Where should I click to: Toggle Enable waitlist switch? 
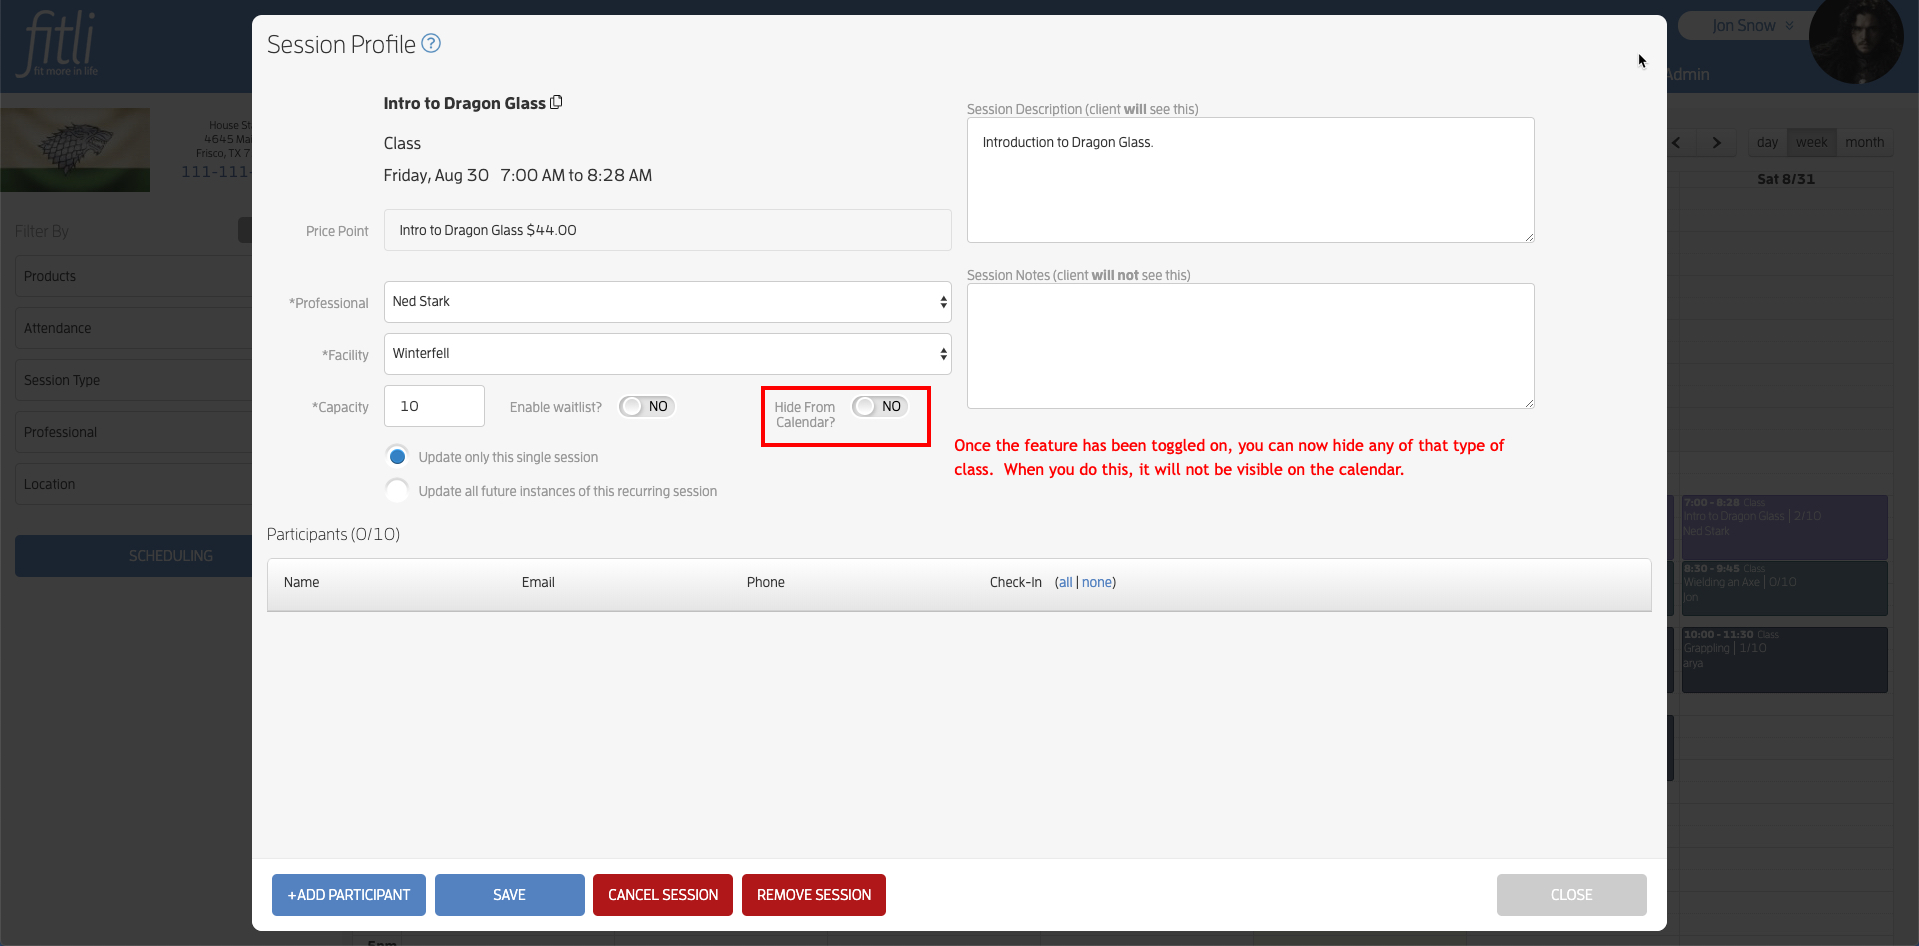[x=646, y=406]
